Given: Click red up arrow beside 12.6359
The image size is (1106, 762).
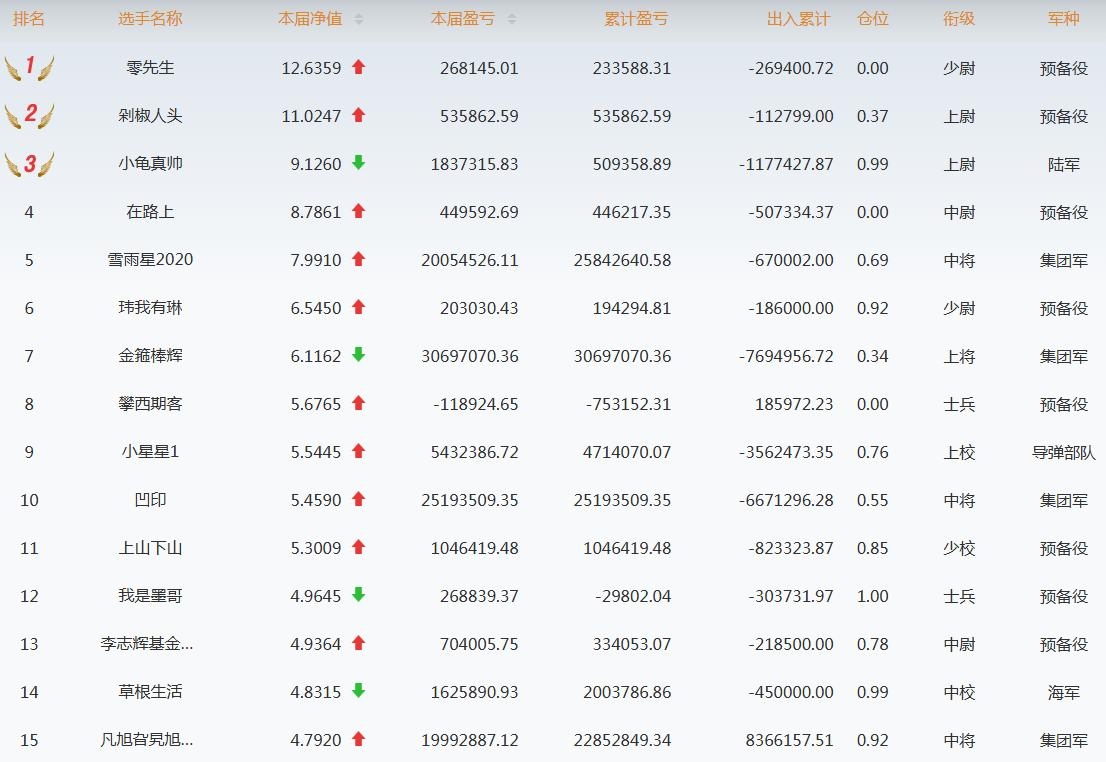Looking at the screenshot, I should click(359, 68).
